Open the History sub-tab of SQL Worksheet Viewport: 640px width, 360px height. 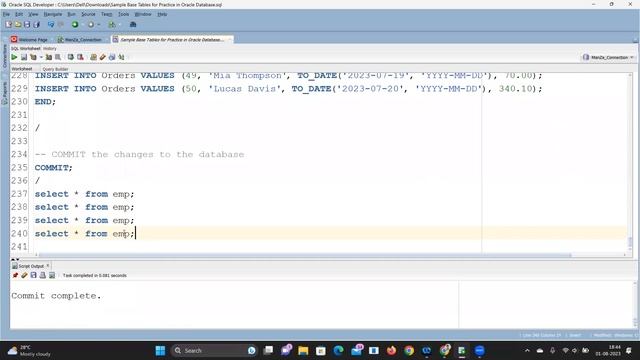(x=50, y=49)
